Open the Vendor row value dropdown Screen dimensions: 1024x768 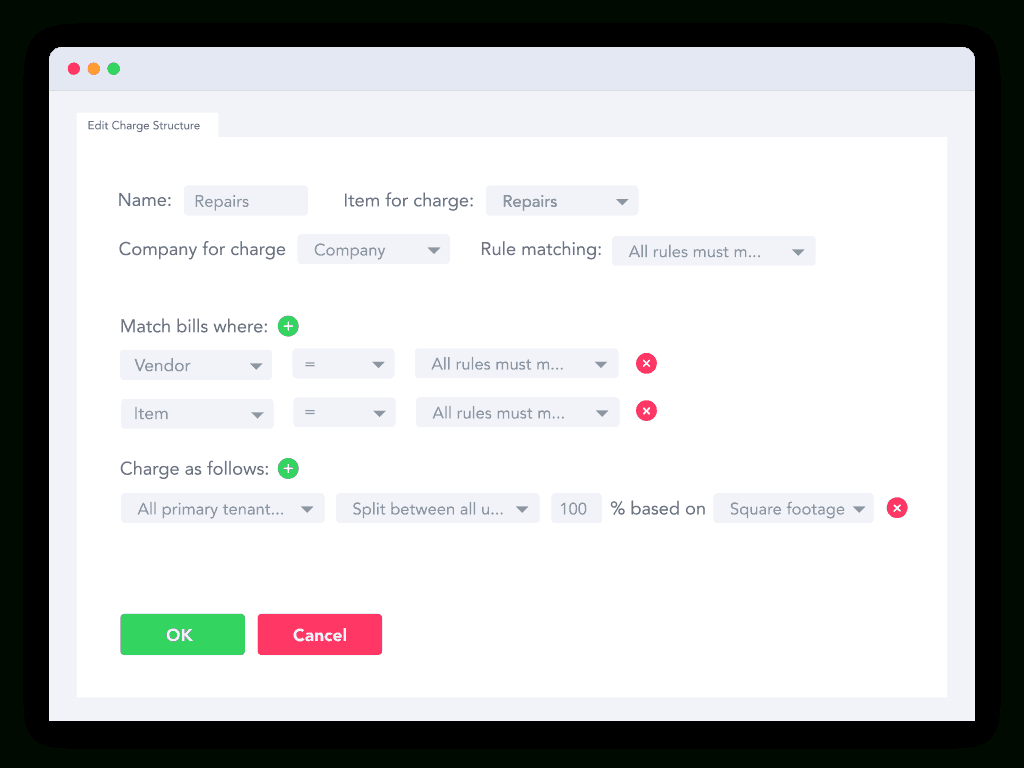click(x=517, y=364)
